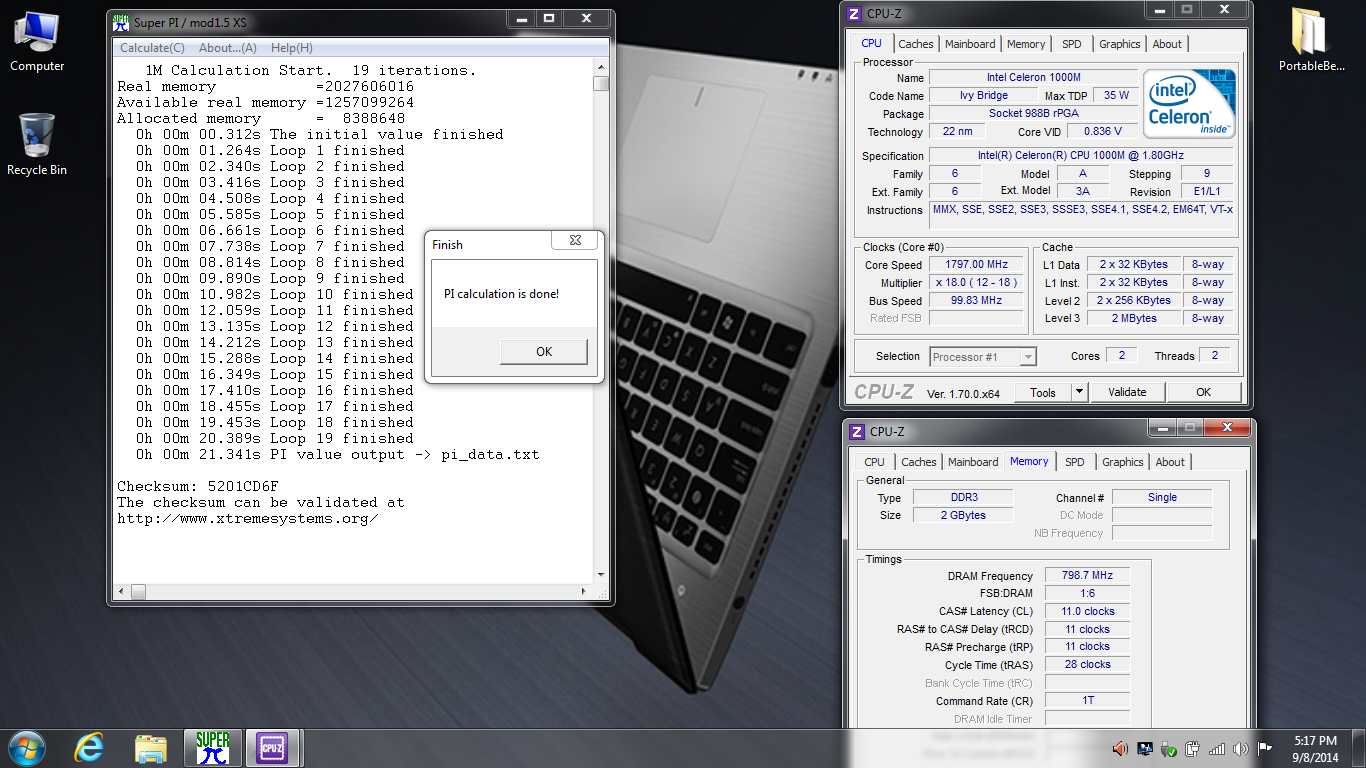
Task: Click OK in the Finish dialog
Action: (544, 351)
